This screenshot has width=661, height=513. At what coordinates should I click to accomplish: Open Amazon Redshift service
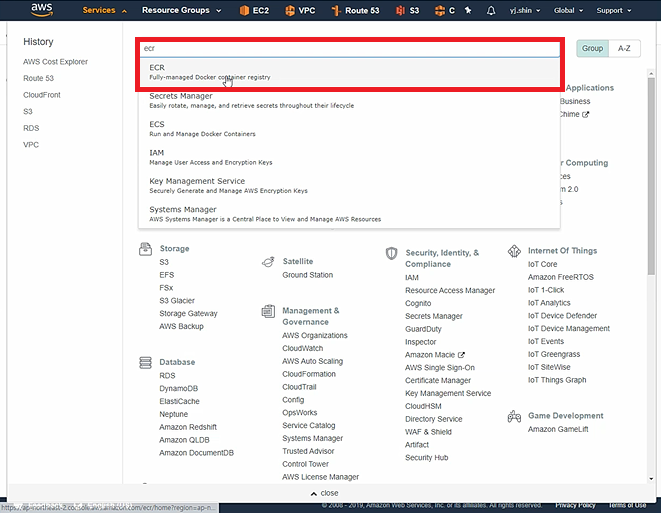(188, 427)
